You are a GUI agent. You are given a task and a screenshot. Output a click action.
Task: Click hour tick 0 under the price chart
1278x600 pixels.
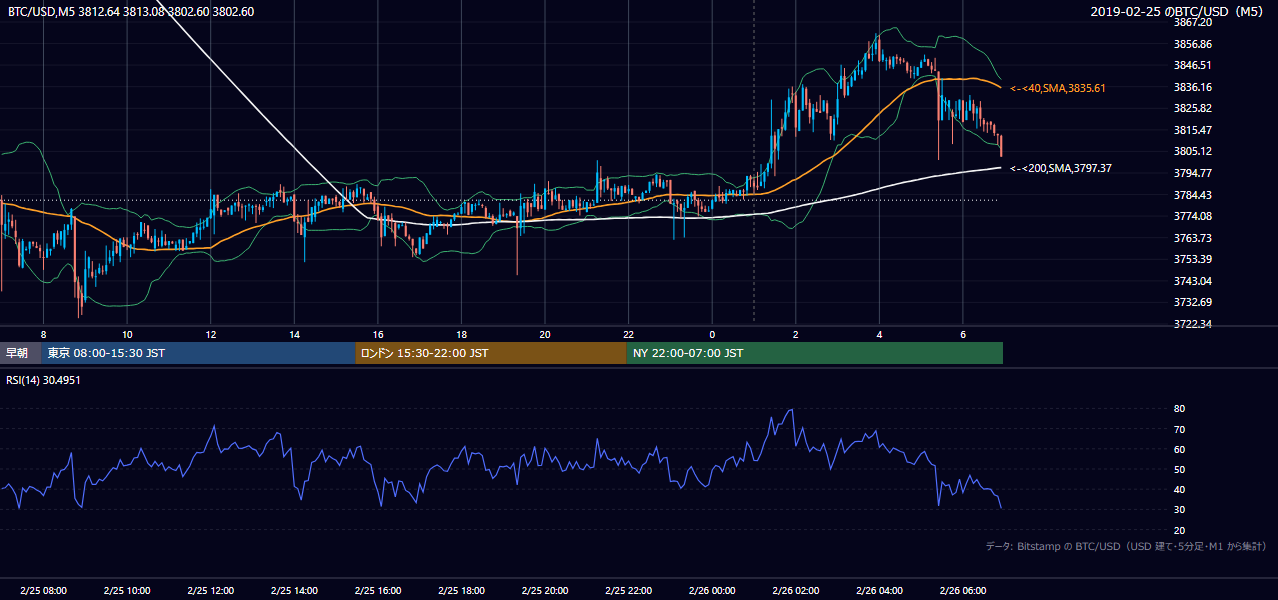[711, 334]
